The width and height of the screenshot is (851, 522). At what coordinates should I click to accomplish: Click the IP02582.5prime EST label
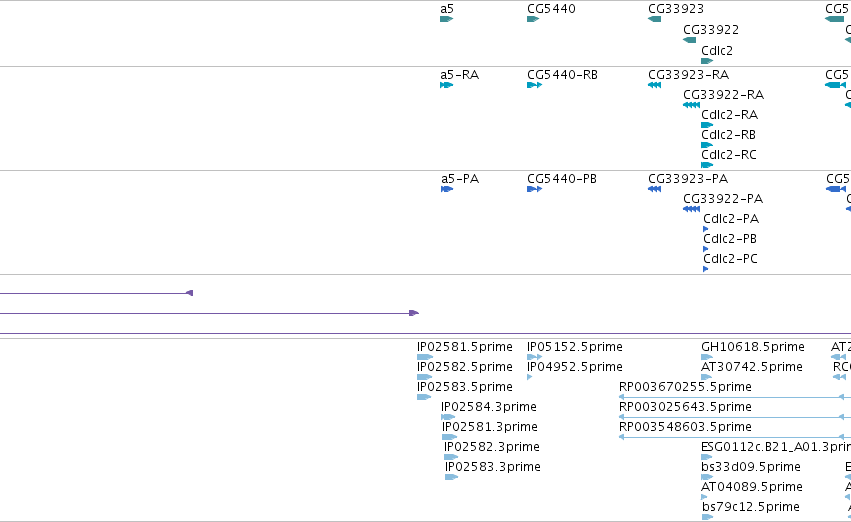[x=465, y=367]
